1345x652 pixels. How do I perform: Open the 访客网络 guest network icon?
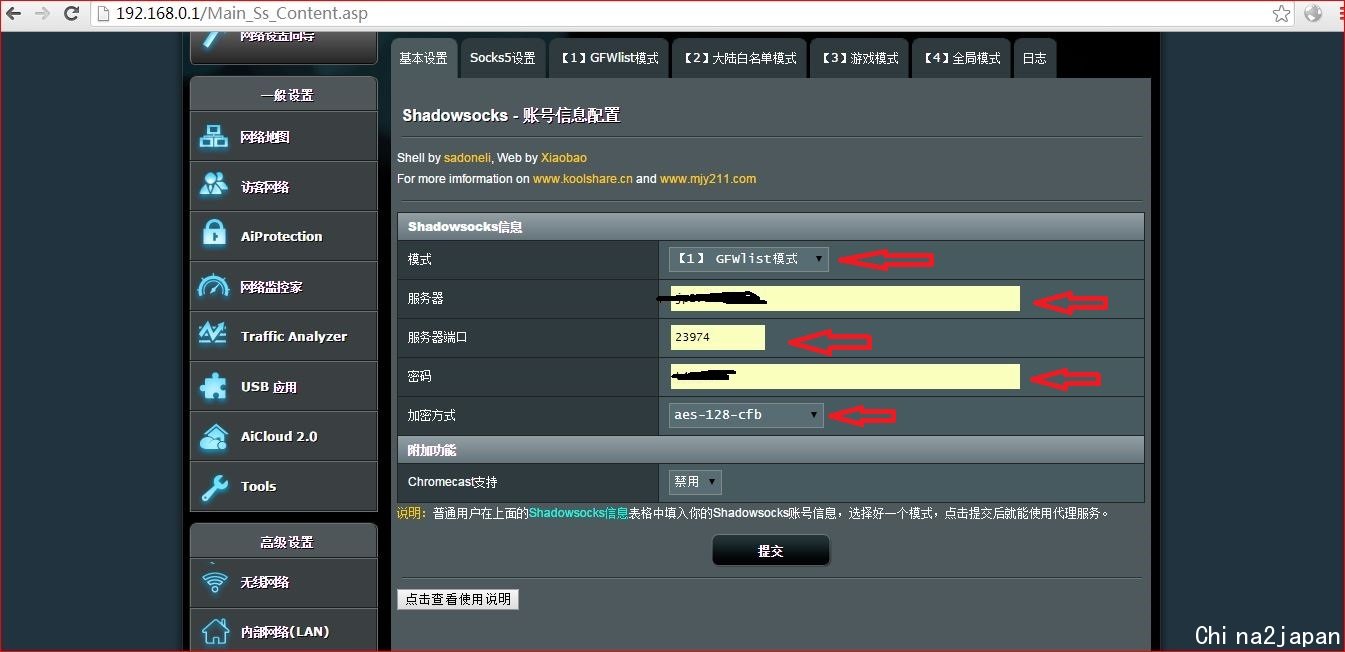[214, 186]
